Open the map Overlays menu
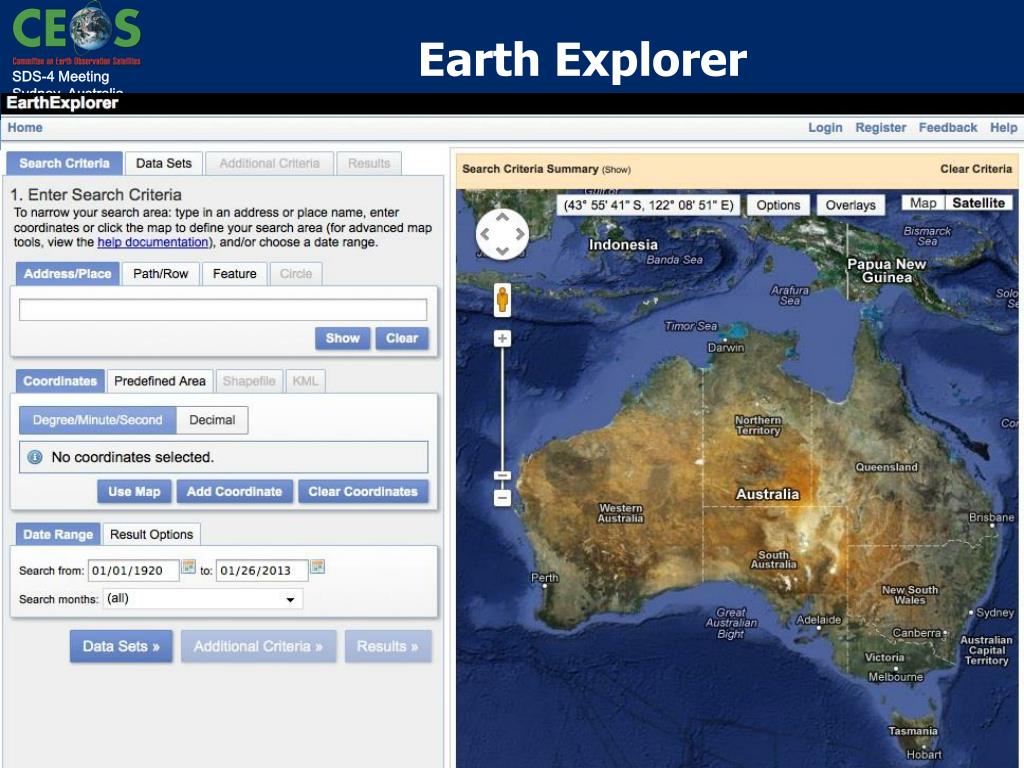This screenshot has height=768, width=1024. click(850, 205)
